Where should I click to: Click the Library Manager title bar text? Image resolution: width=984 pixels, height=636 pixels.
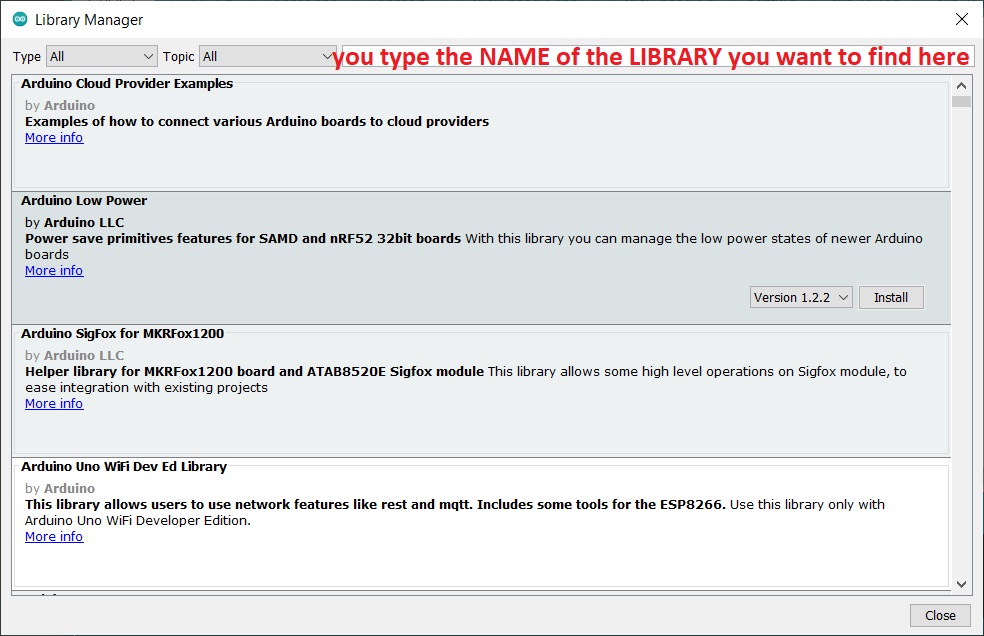point(89,20)
